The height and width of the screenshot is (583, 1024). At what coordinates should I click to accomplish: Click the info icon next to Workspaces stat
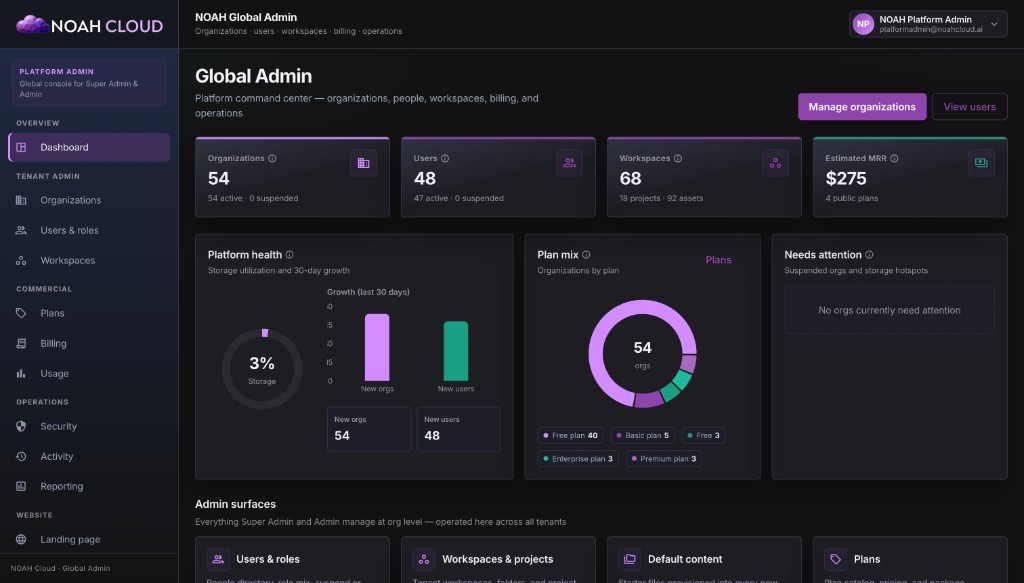click(x=678, y=159)
